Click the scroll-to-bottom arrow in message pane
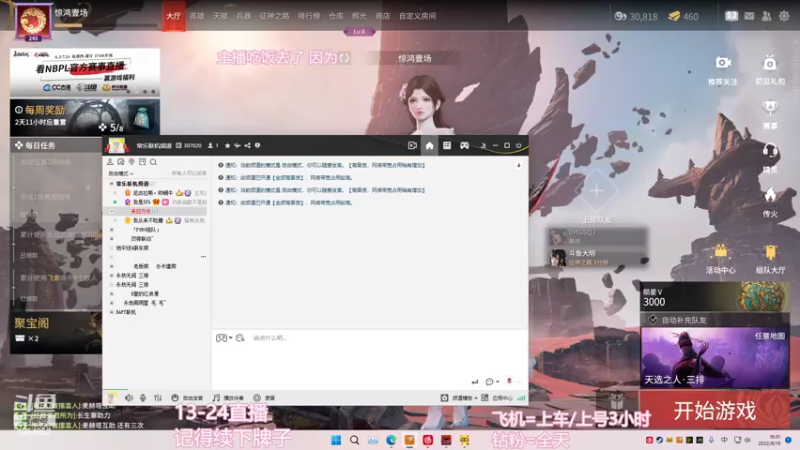Image resolution: width=800 pixels, height=450 pixels. click(x=519, y=165)
